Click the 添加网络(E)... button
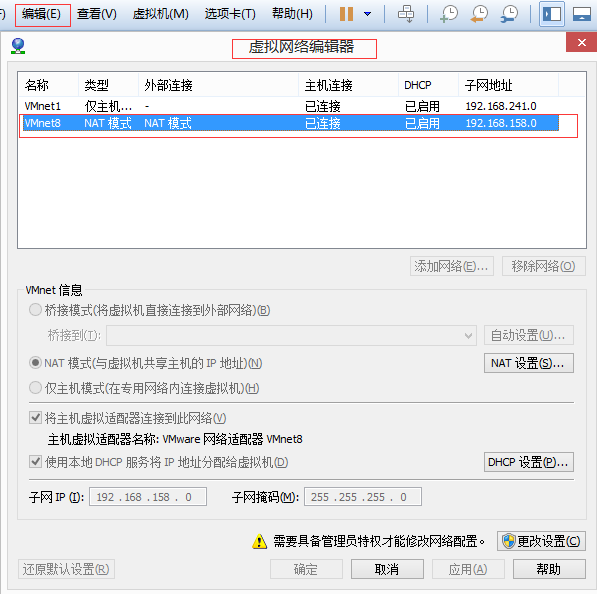 (452, 266)
